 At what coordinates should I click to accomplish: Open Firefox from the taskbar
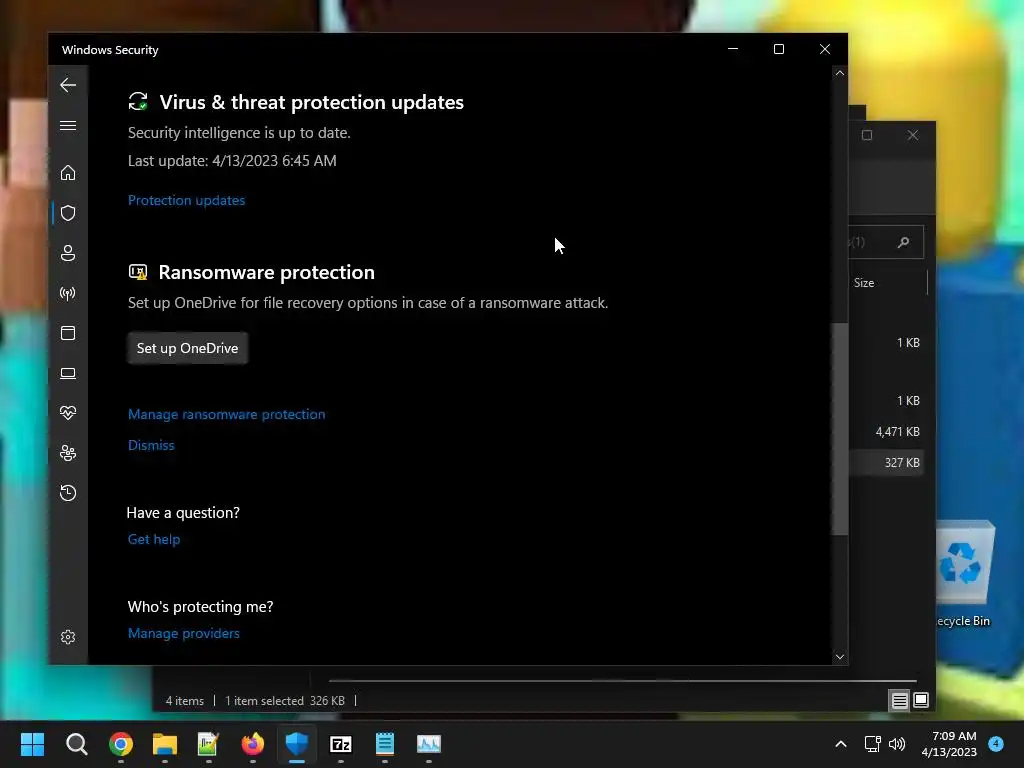[x=253, y=744]
